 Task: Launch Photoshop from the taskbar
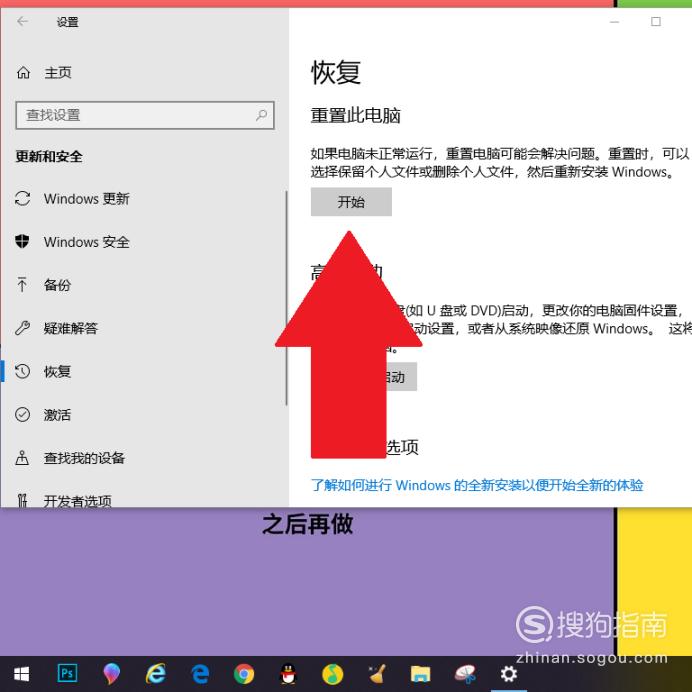click(x=68, y=673)
